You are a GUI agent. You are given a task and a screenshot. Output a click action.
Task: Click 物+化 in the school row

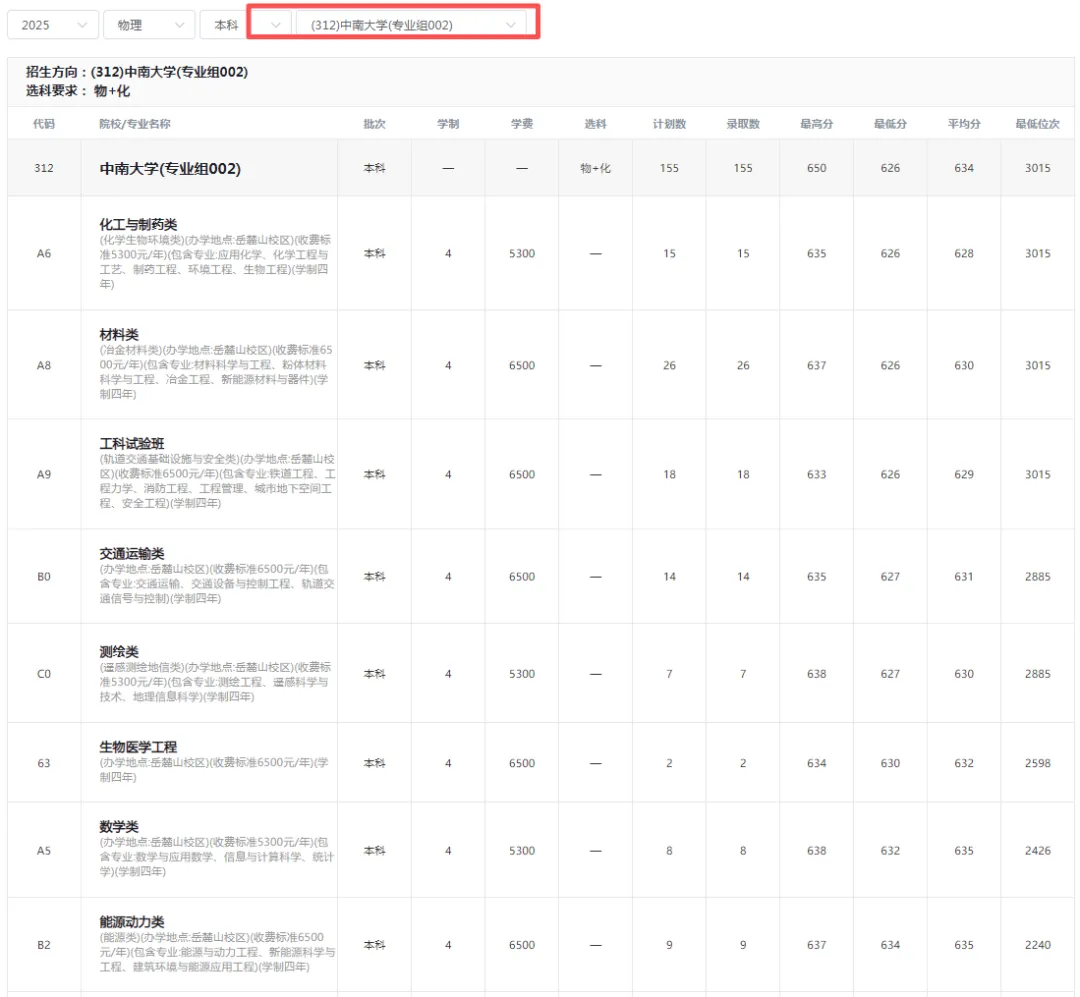tap(596, 168)
